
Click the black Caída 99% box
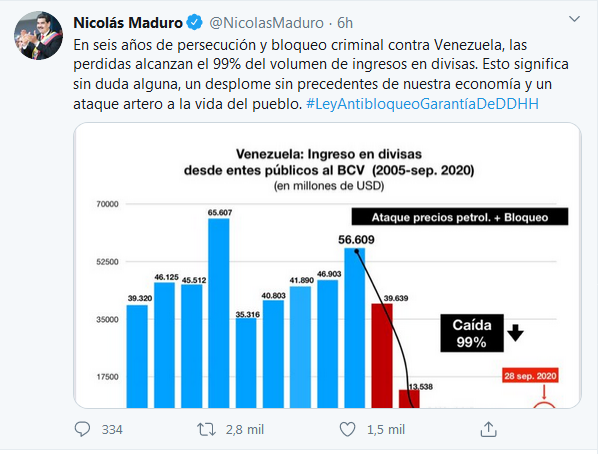pos(472,333)
